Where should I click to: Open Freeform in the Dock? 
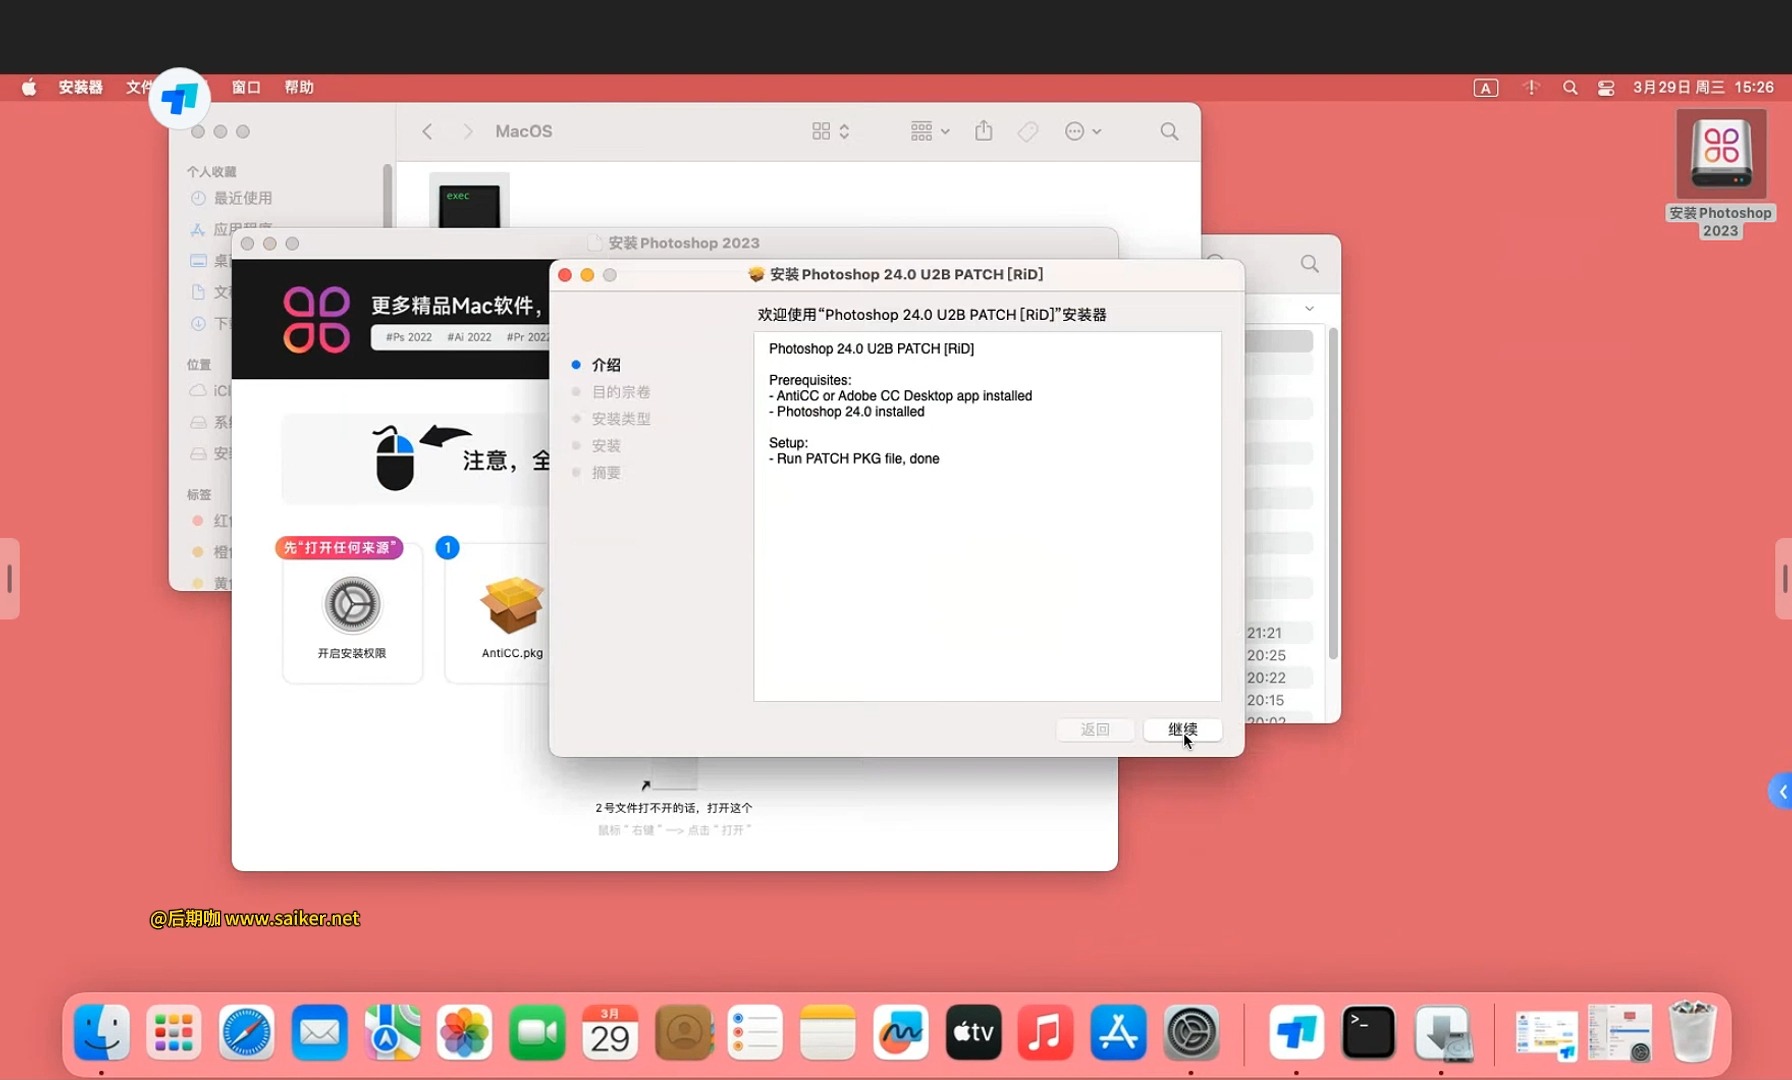pyautogui.click(x=900, y=1033)
